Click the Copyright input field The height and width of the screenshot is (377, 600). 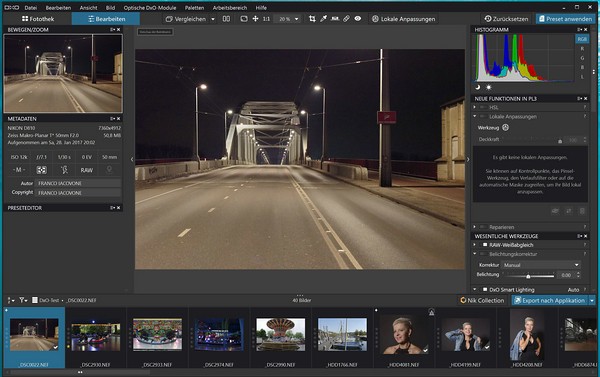(x=78, y=193)
